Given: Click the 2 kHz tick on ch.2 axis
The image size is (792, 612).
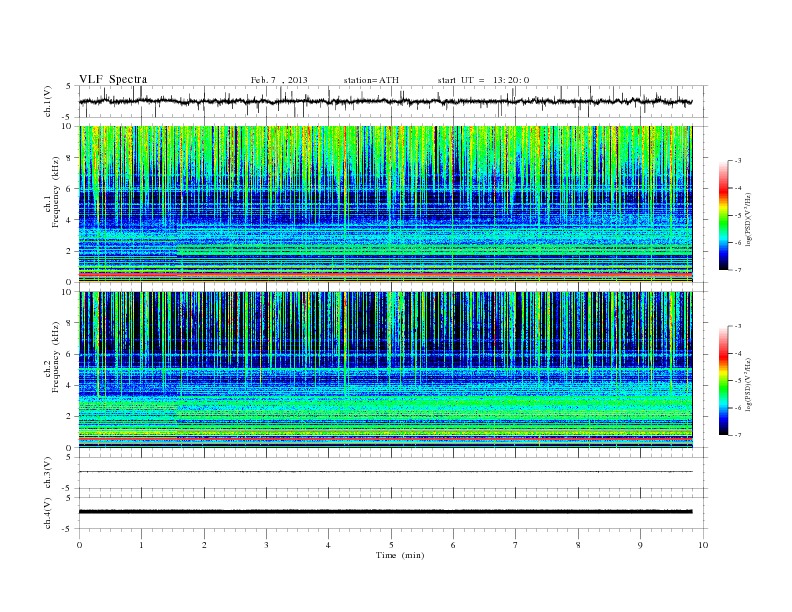Looking at the screenshot, I should tap(69, 417).
